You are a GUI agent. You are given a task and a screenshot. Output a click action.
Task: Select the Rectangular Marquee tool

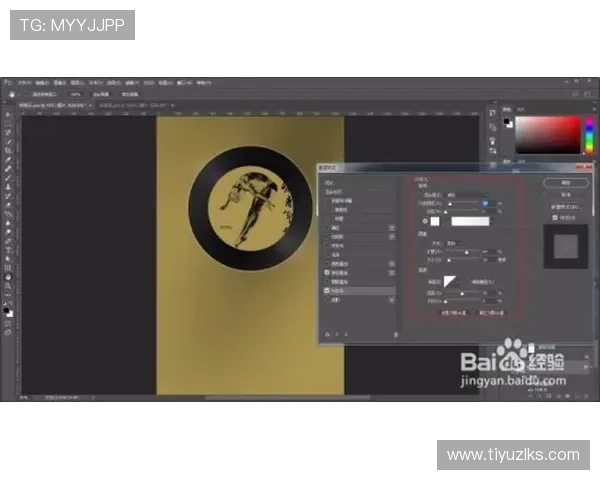click(x=8, y=124)
